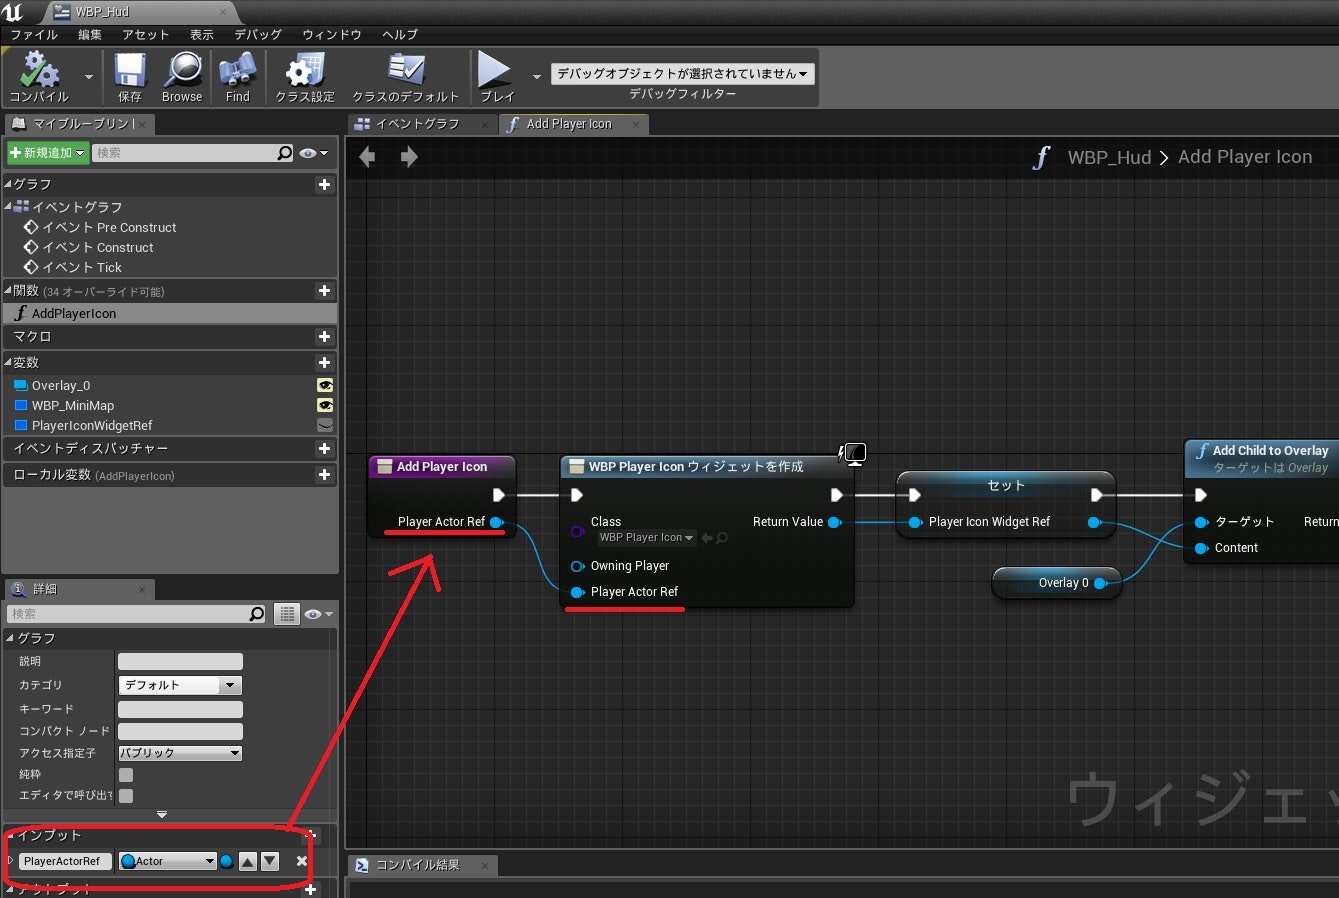The width and height of the screenshot is (1339, 898).
Task: Move PlayerActorRef input up
Action: (248, 861)
